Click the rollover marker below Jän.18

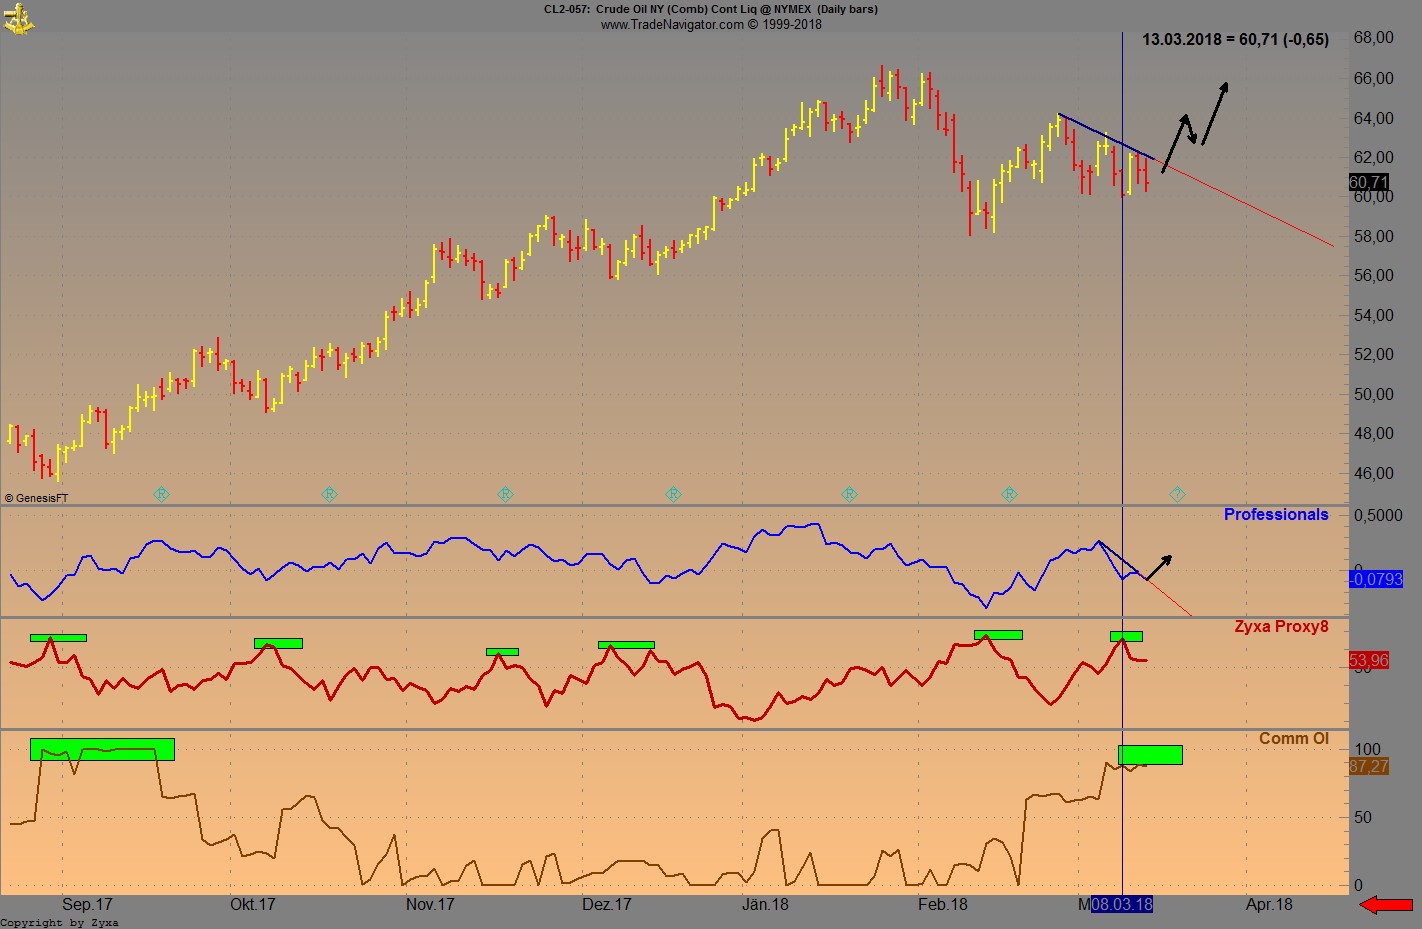(848, 494)
